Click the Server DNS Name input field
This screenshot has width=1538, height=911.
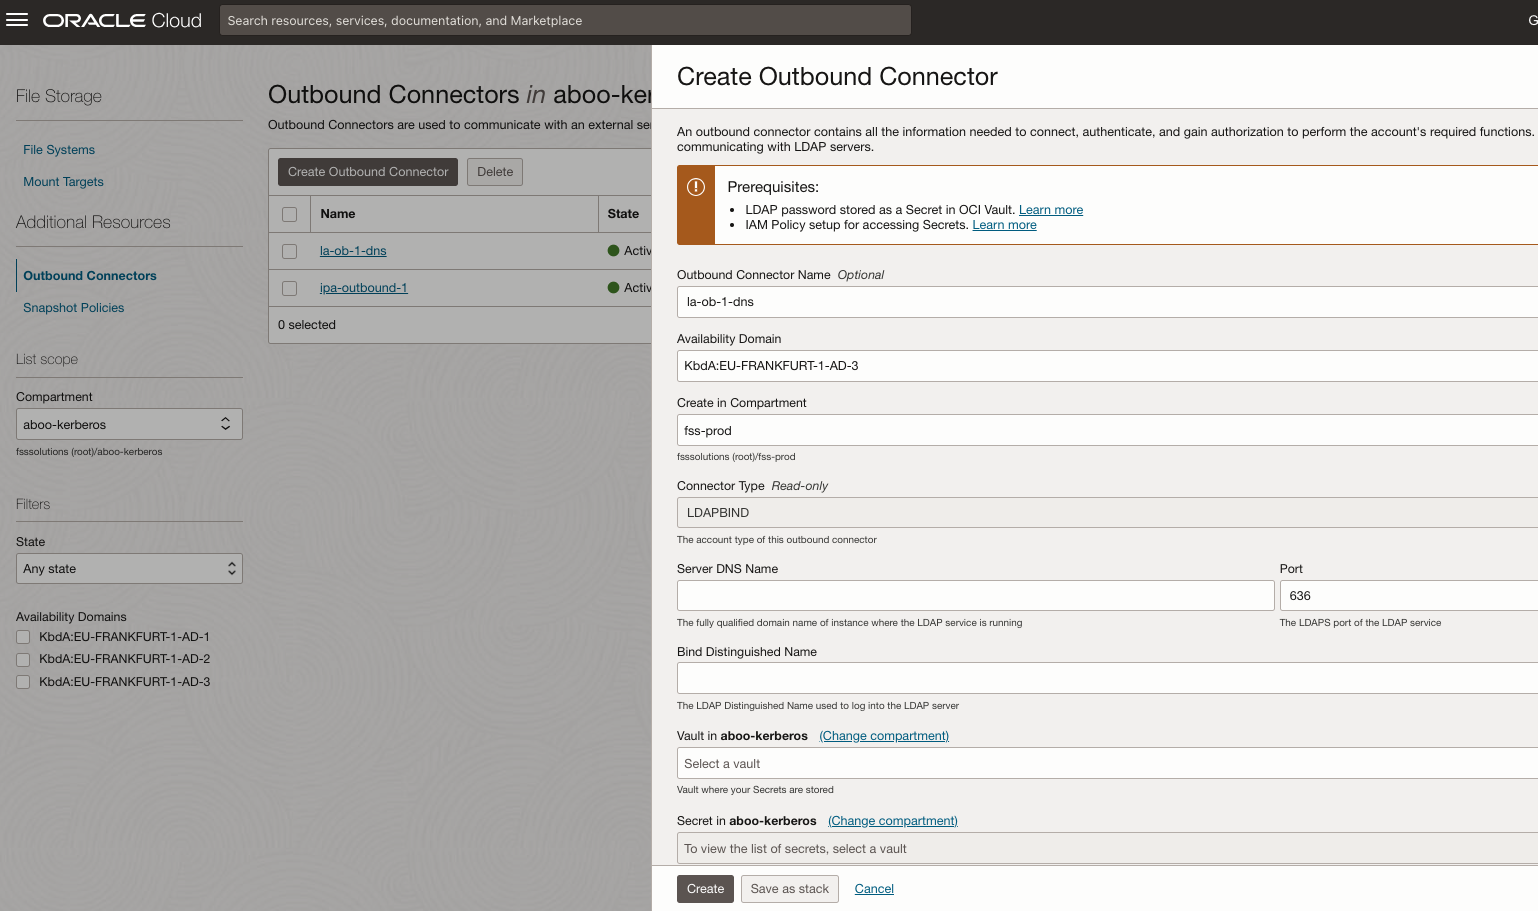tap(975, 595)
